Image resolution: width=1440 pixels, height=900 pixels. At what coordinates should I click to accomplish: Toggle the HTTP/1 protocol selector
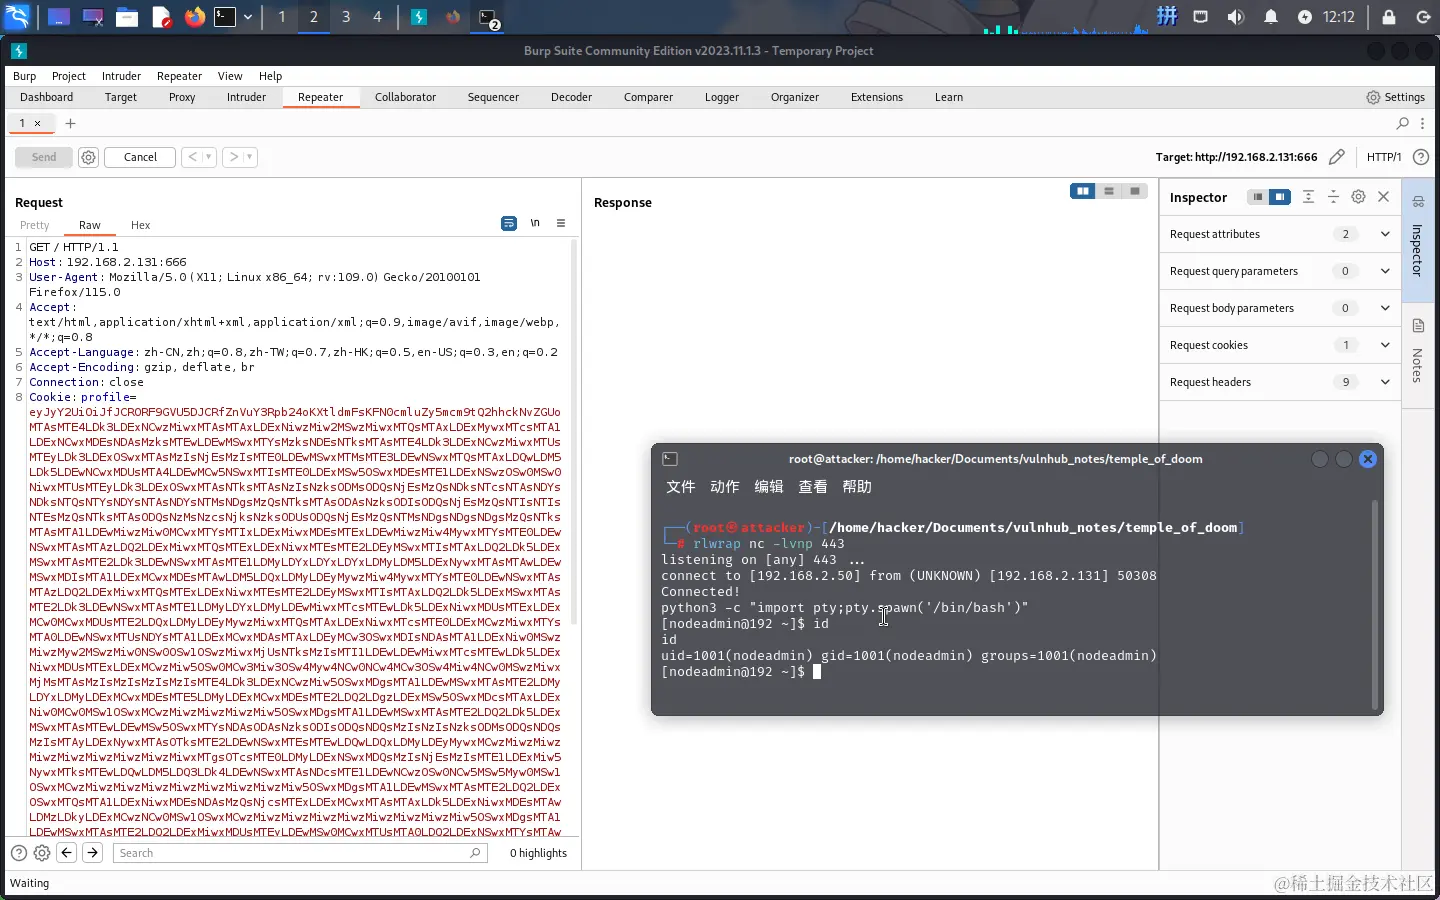click(1384, 157)
